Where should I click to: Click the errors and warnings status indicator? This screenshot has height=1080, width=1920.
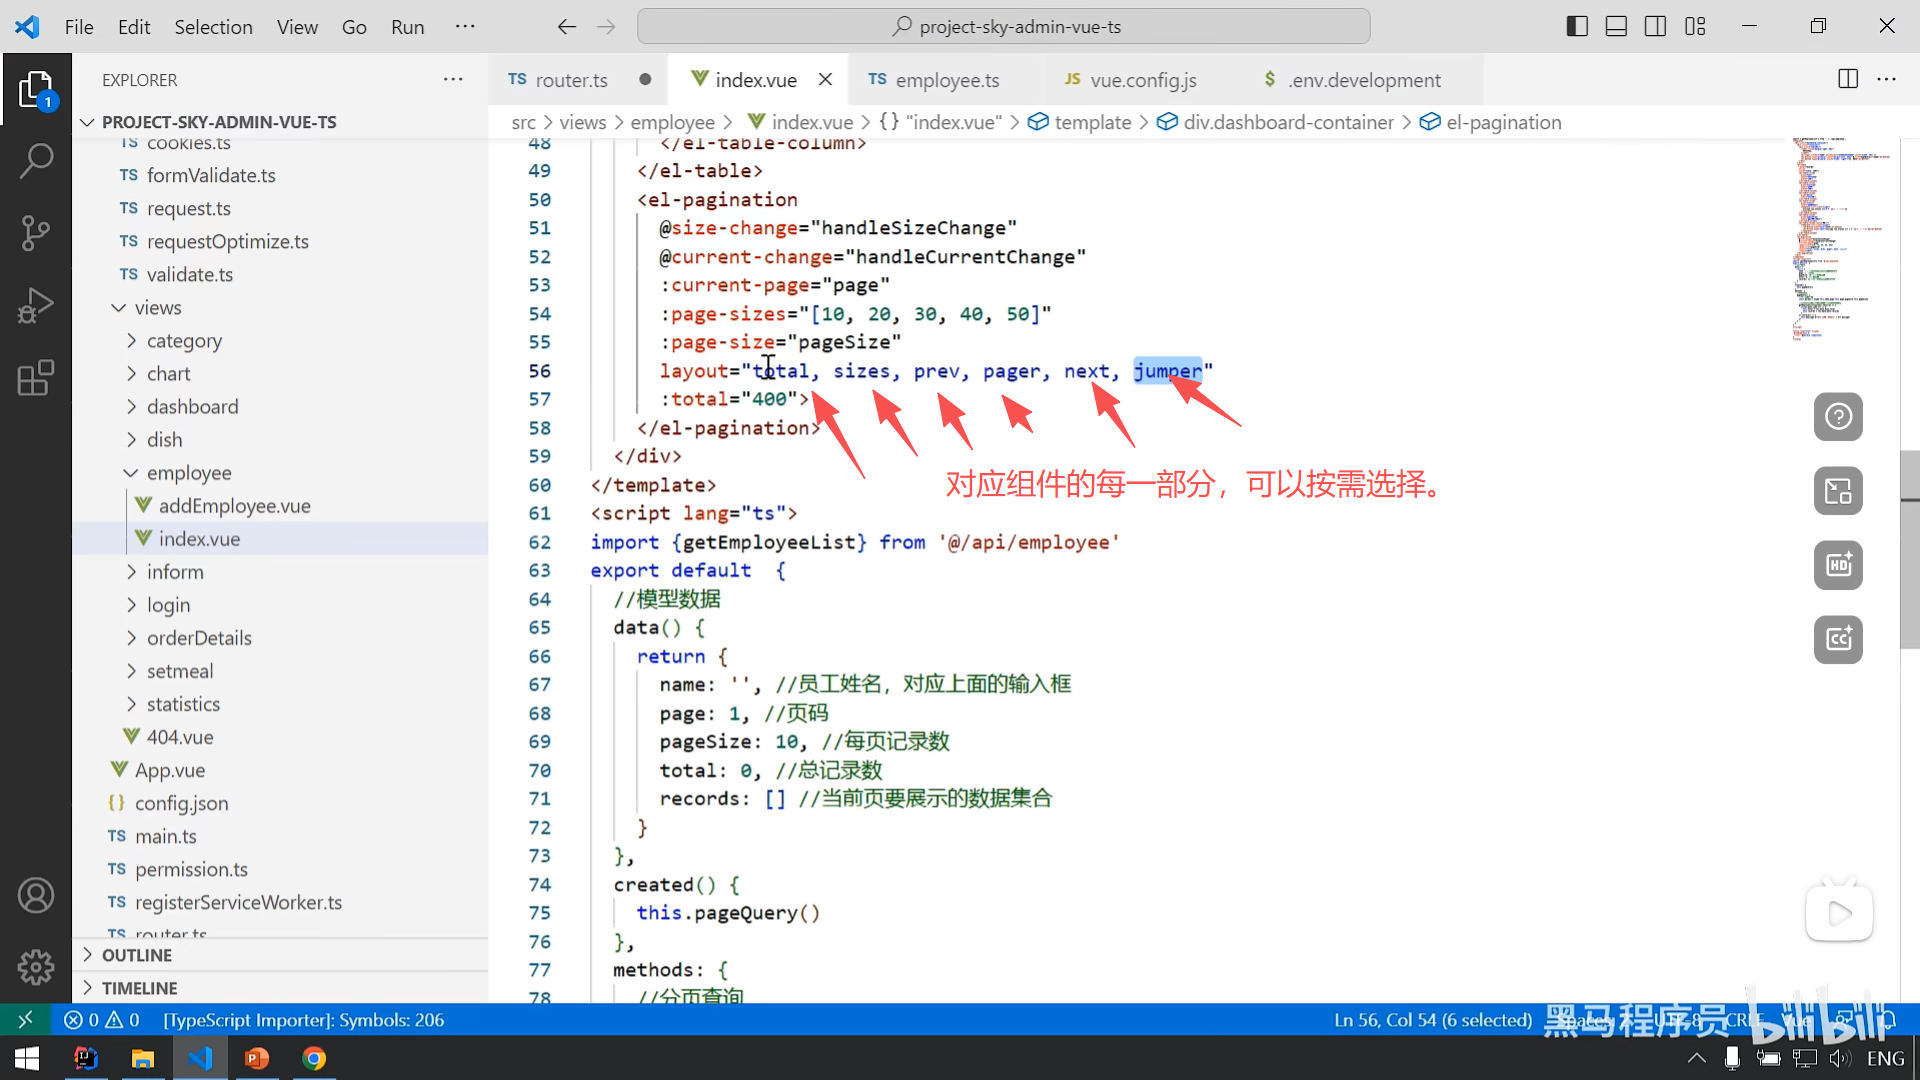102,1020
